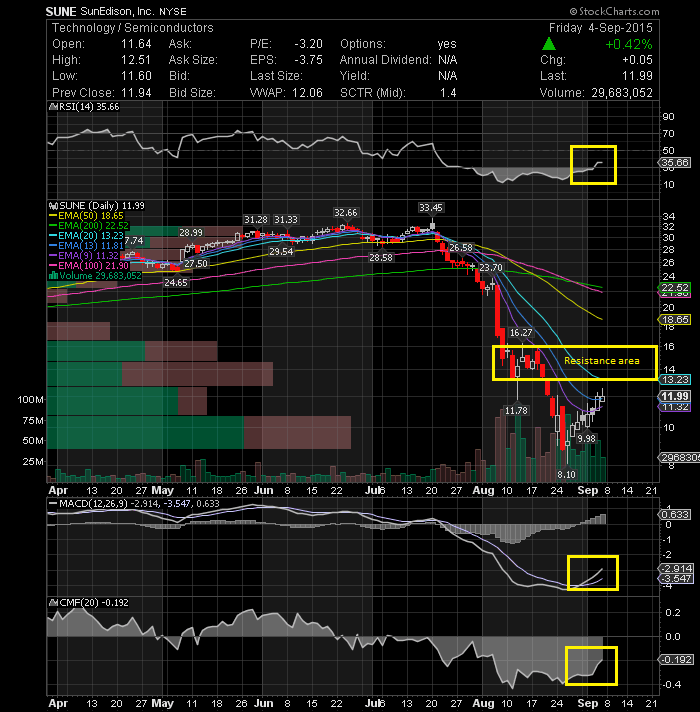The width and height of the screenshot is (700, 712).
Task: Click the line marker beside MACD(12,26,9)
Action: pyautogui.click(x=53, y=504)
